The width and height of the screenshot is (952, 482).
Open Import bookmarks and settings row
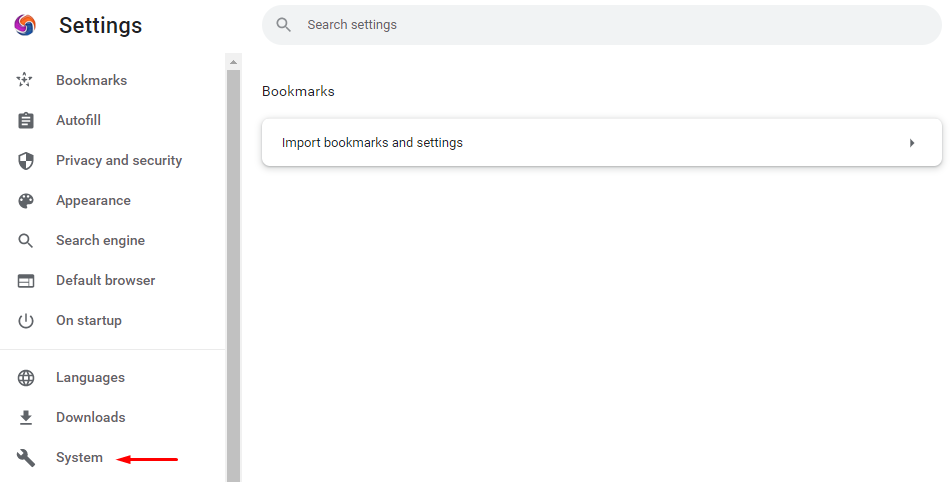(602, 143)
